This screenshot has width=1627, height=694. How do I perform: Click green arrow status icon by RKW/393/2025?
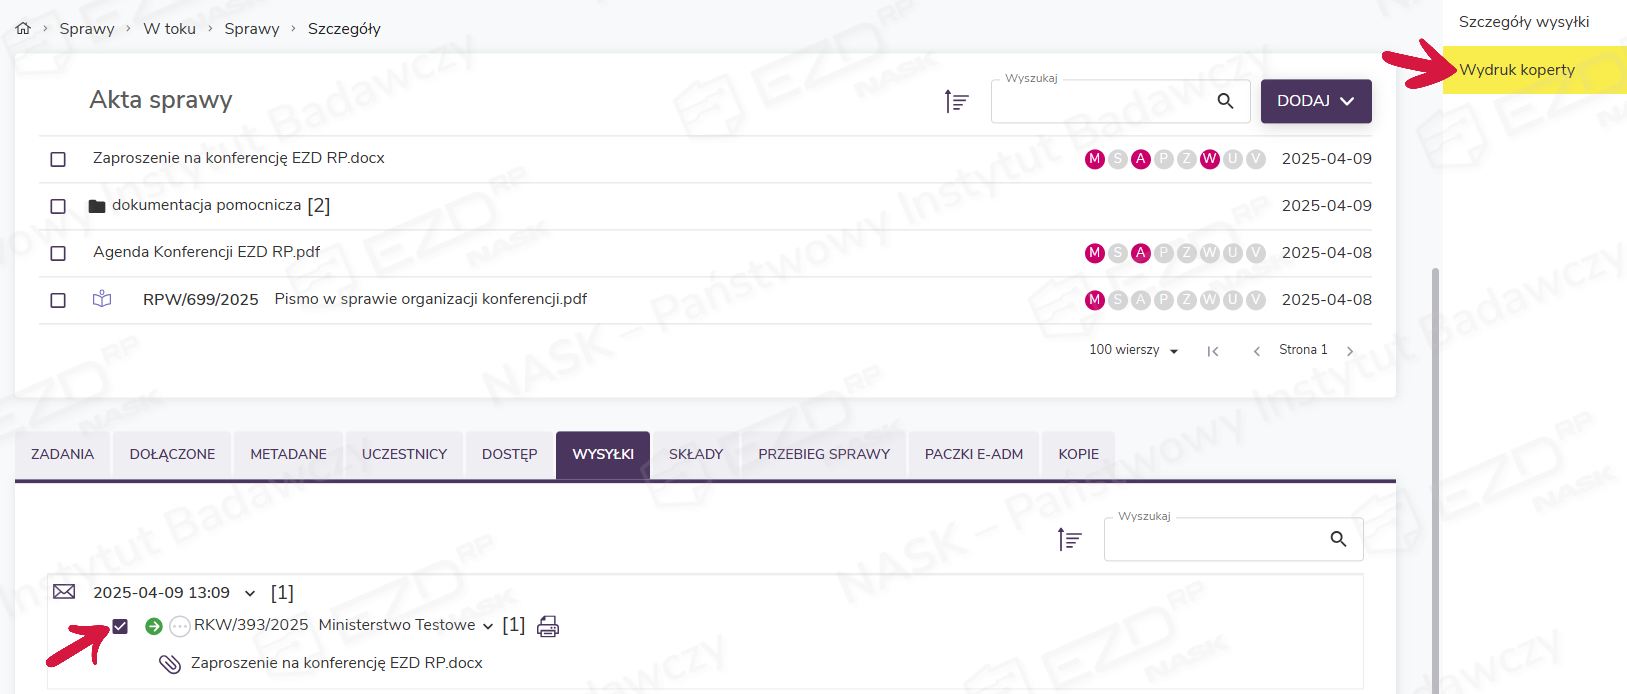(x=153, y=626)
